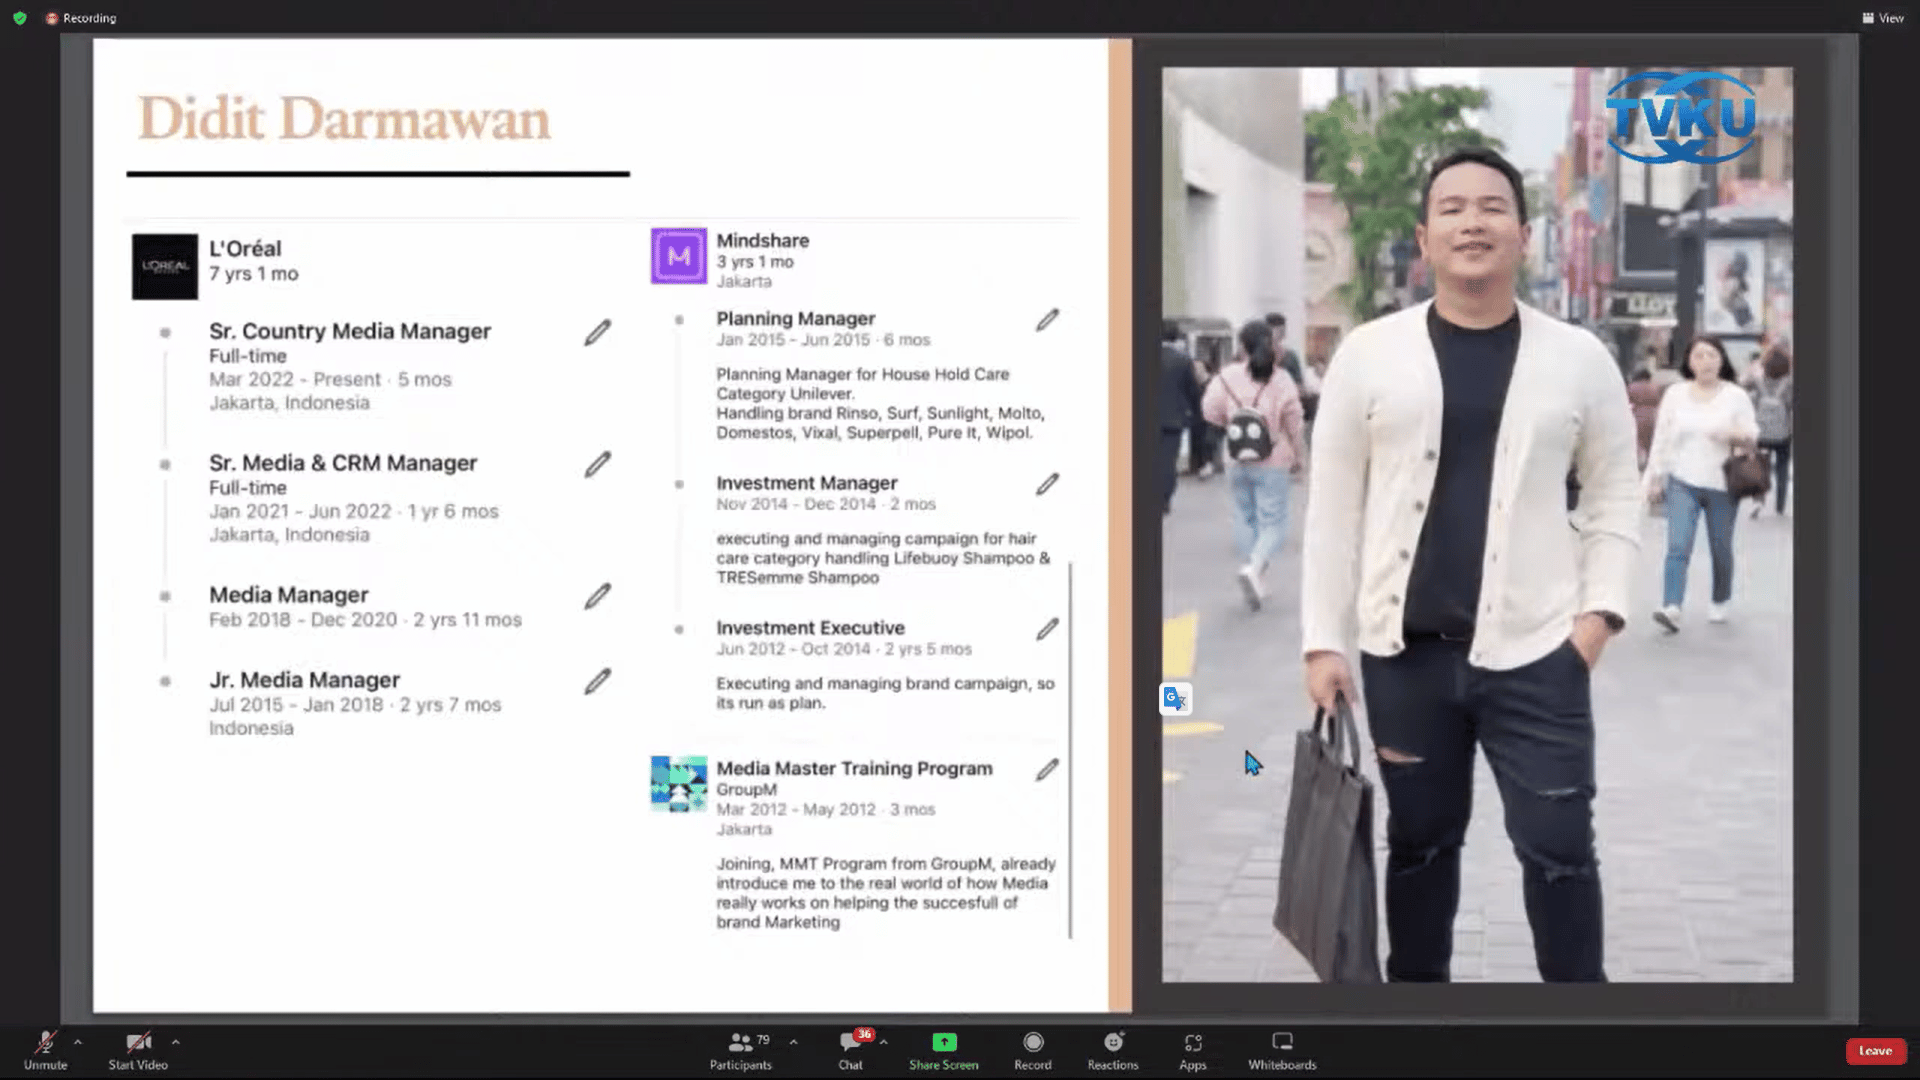The width and height of the screenshot is (1920, 1080).
Task: Expand the Chat options caret
Action: point(884,1042)
